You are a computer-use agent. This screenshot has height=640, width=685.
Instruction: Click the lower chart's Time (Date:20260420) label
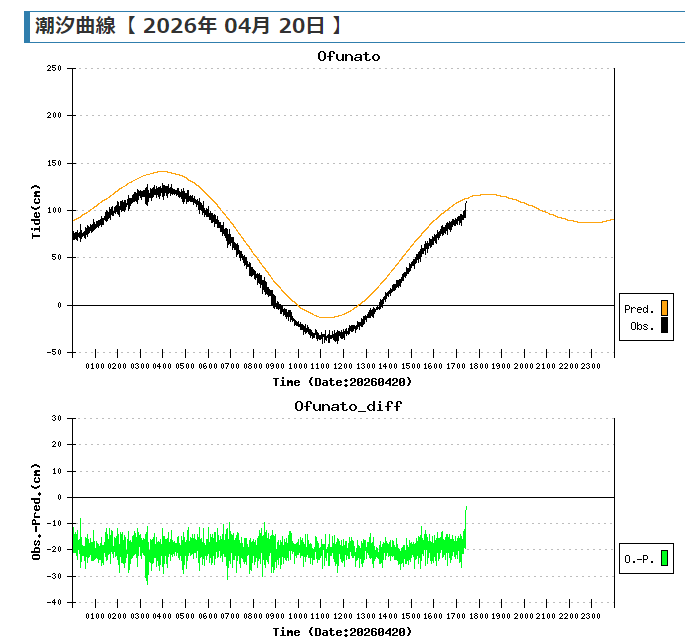click(343, 631)
